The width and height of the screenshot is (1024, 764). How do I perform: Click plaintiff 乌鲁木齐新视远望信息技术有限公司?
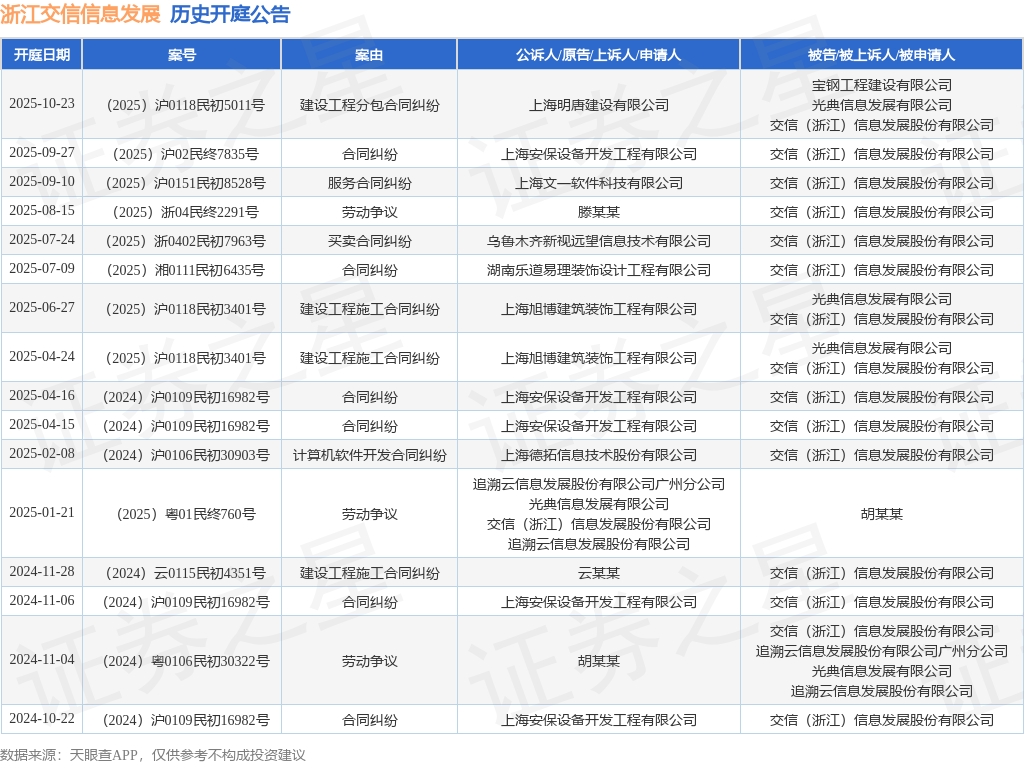coord(599,241)
